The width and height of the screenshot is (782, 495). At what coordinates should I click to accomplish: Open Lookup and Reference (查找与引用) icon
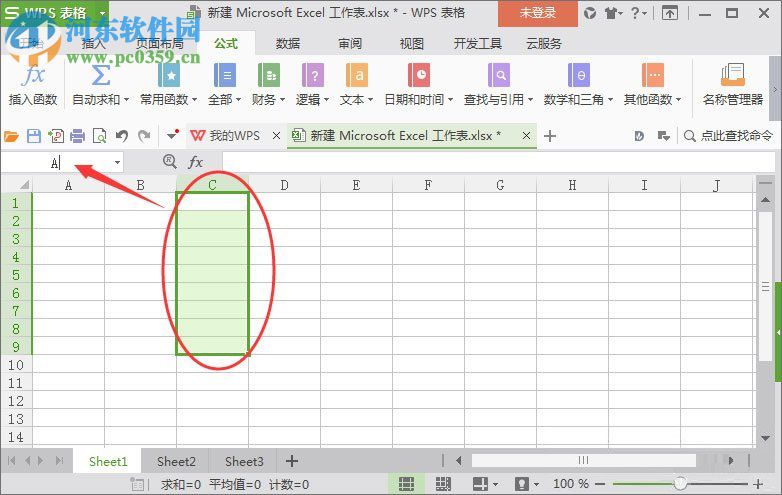tap(499, 75)
